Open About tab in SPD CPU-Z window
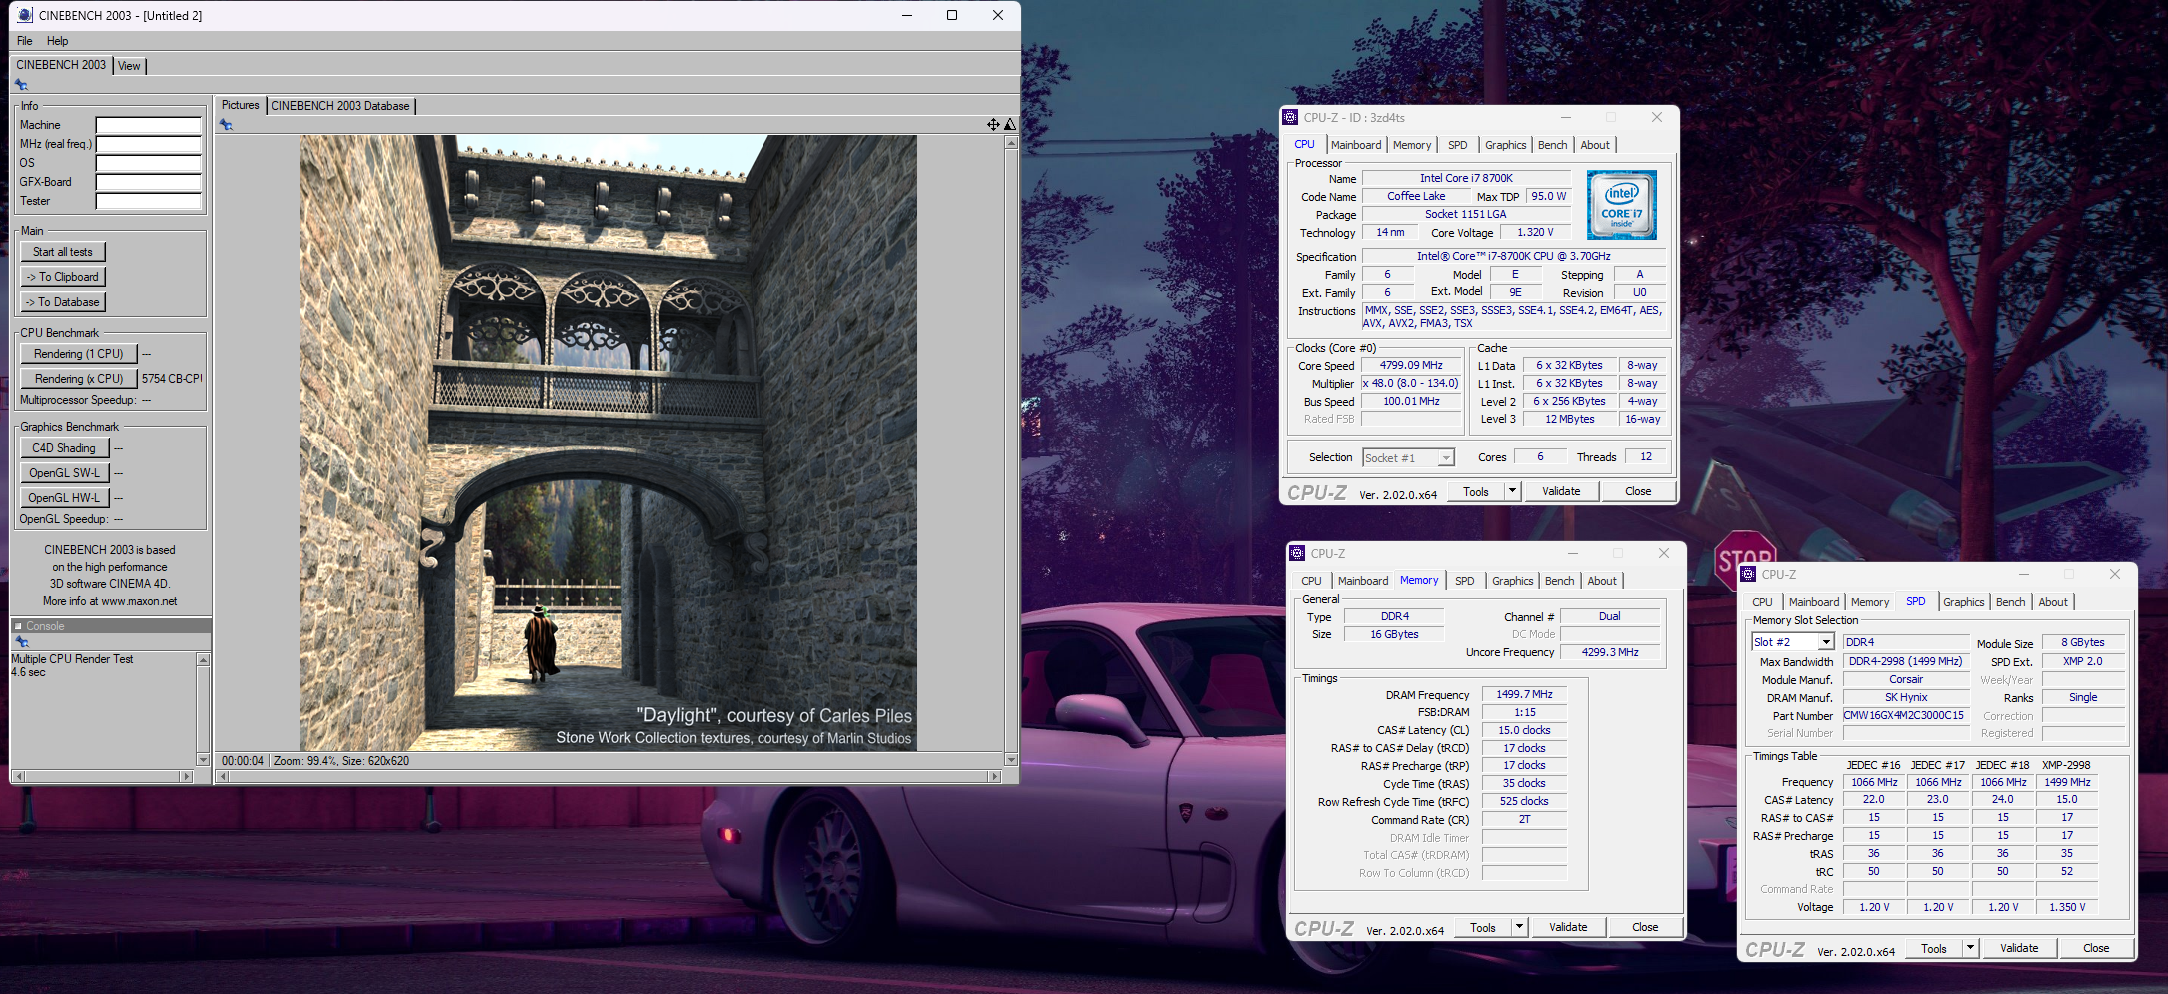 click(x=2053, y=602)
